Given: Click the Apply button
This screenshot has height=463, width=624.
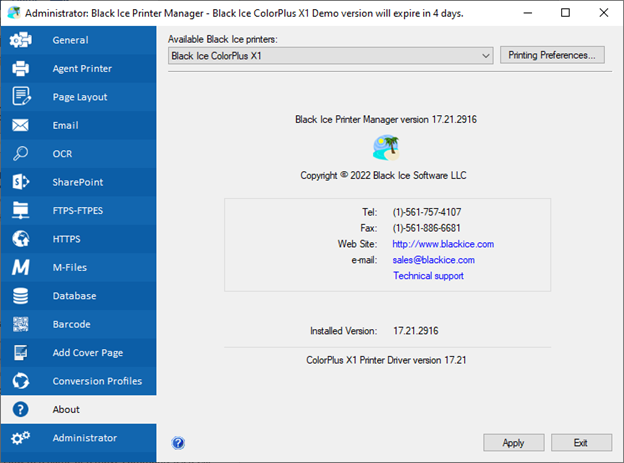Looking at the screenshot, I should (x=513, y=443).
